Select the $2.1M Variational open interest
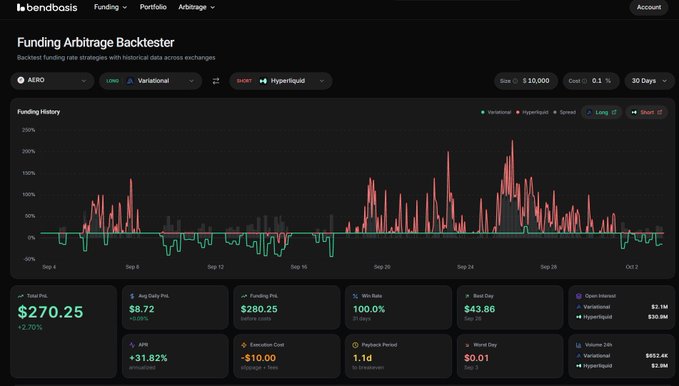 [x=660, y=307]
